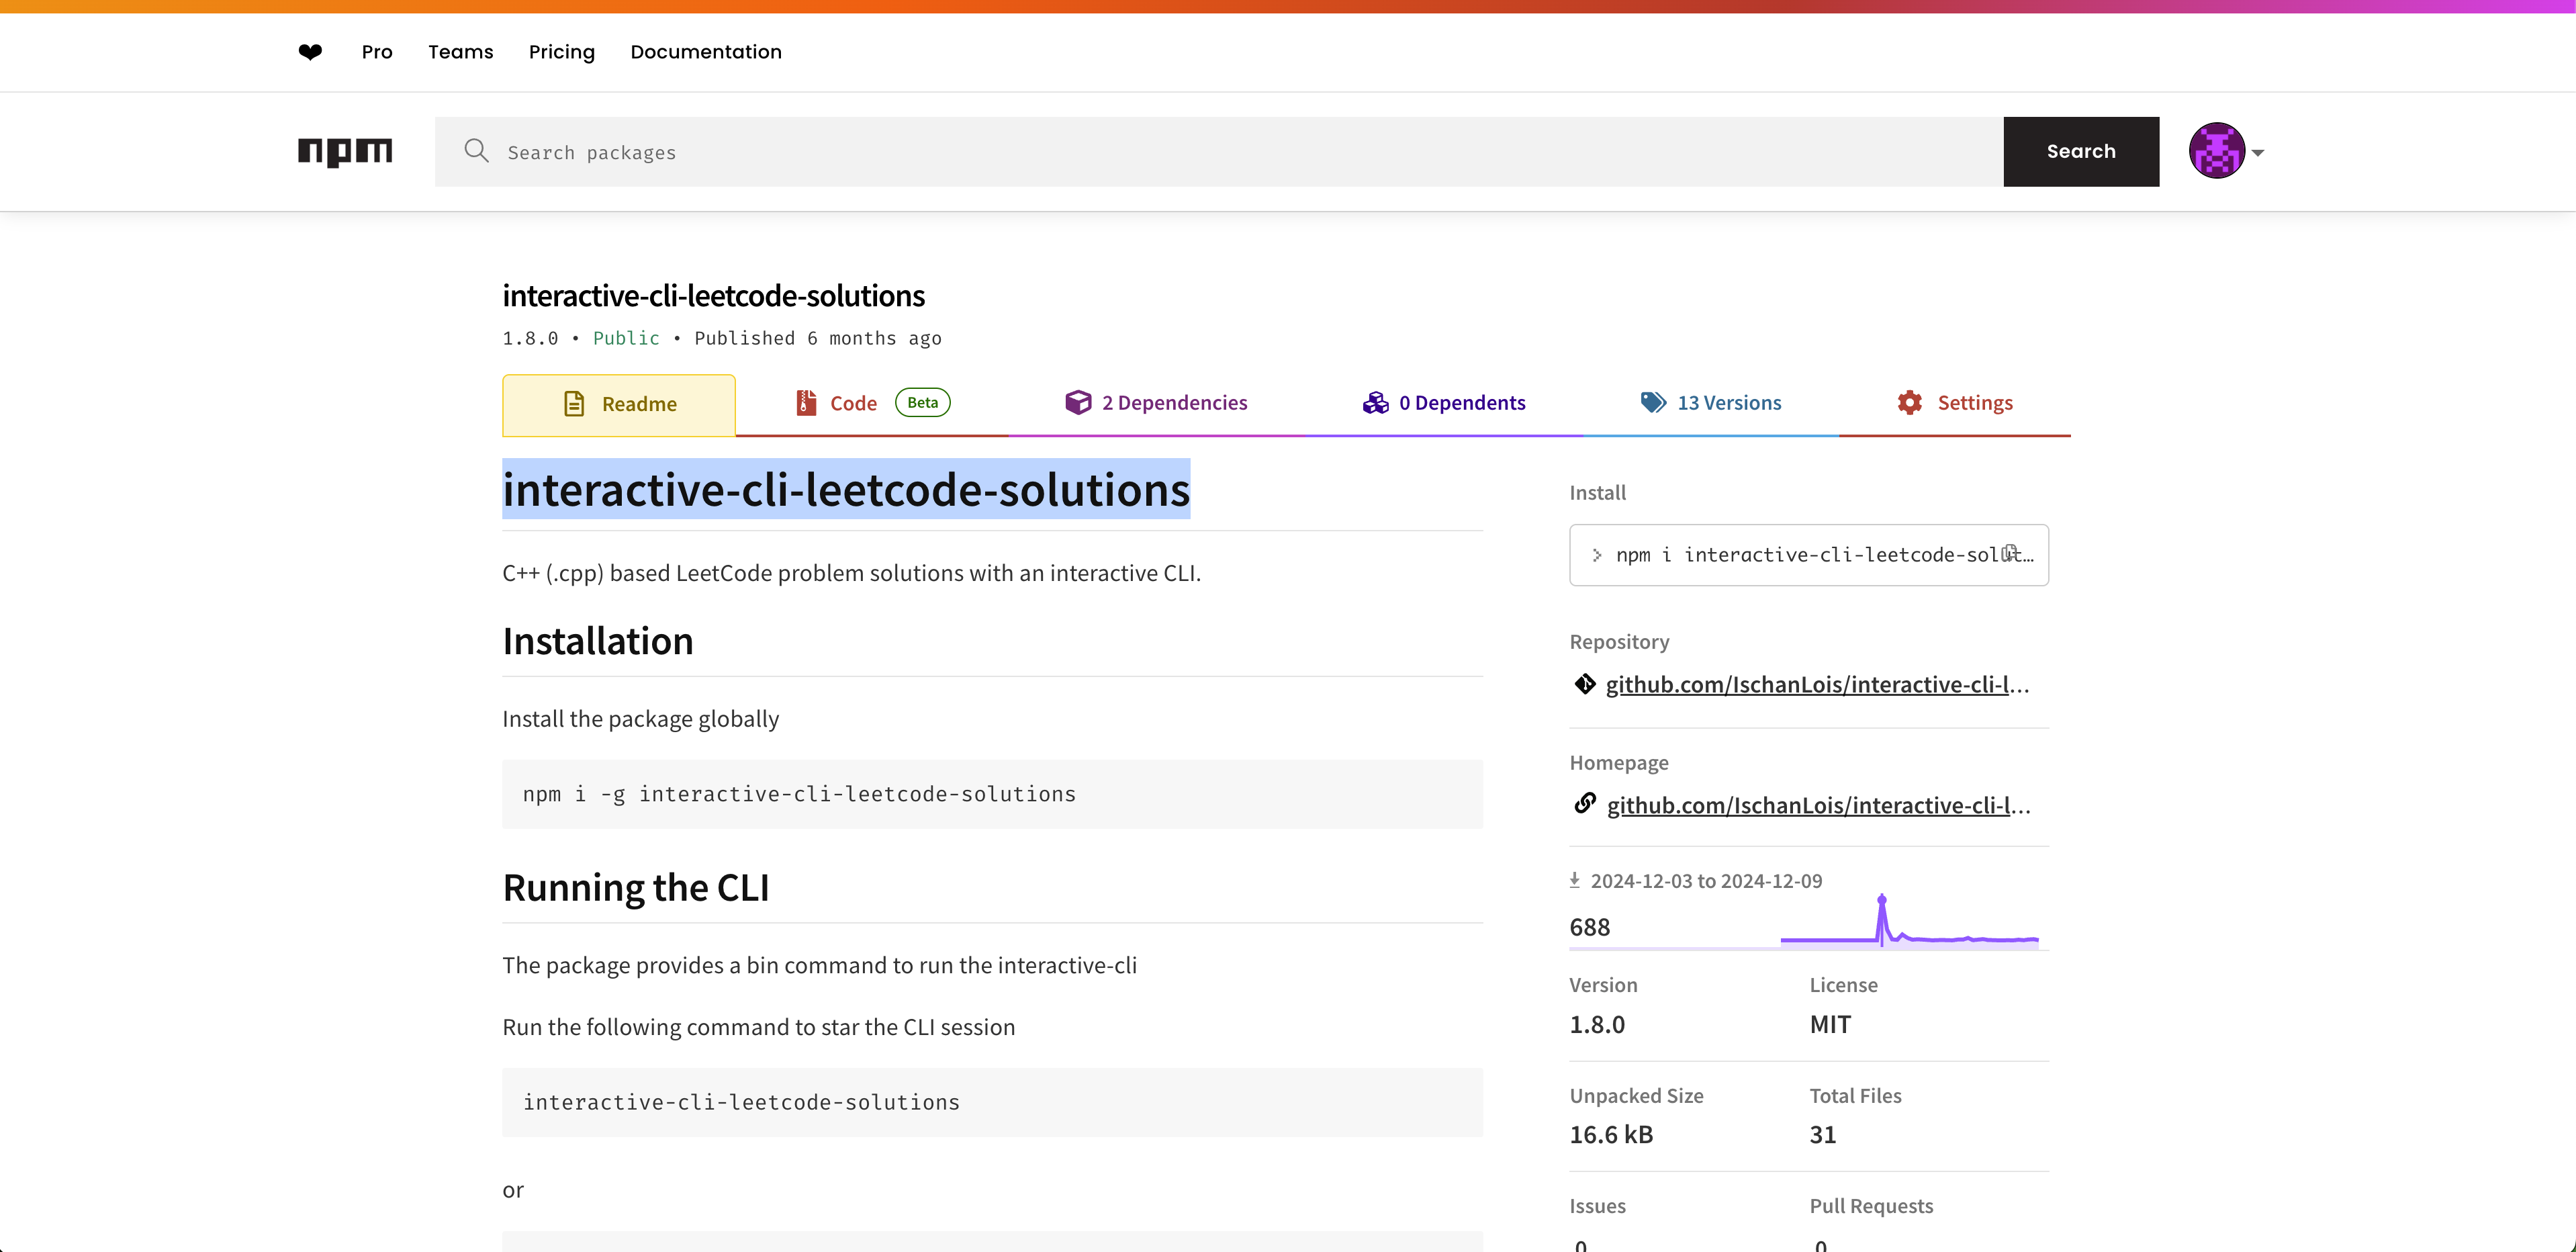Viewport: 2576px width, 1252px height.
Task: Click the Code zip file icon
Action: point(806,403)
